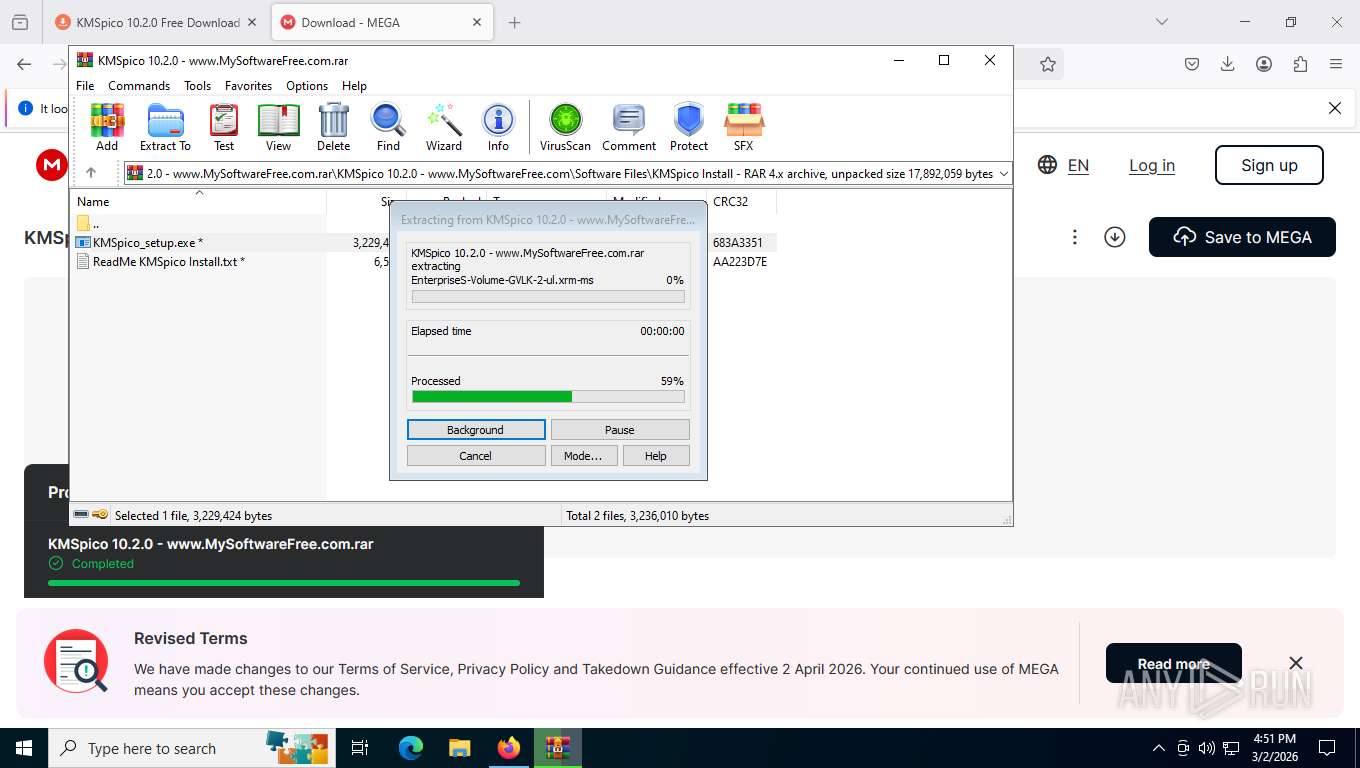Select the parent folder ".." entry
The height and width of the screenshot is (768, 1360).
[x=88, y=223]
